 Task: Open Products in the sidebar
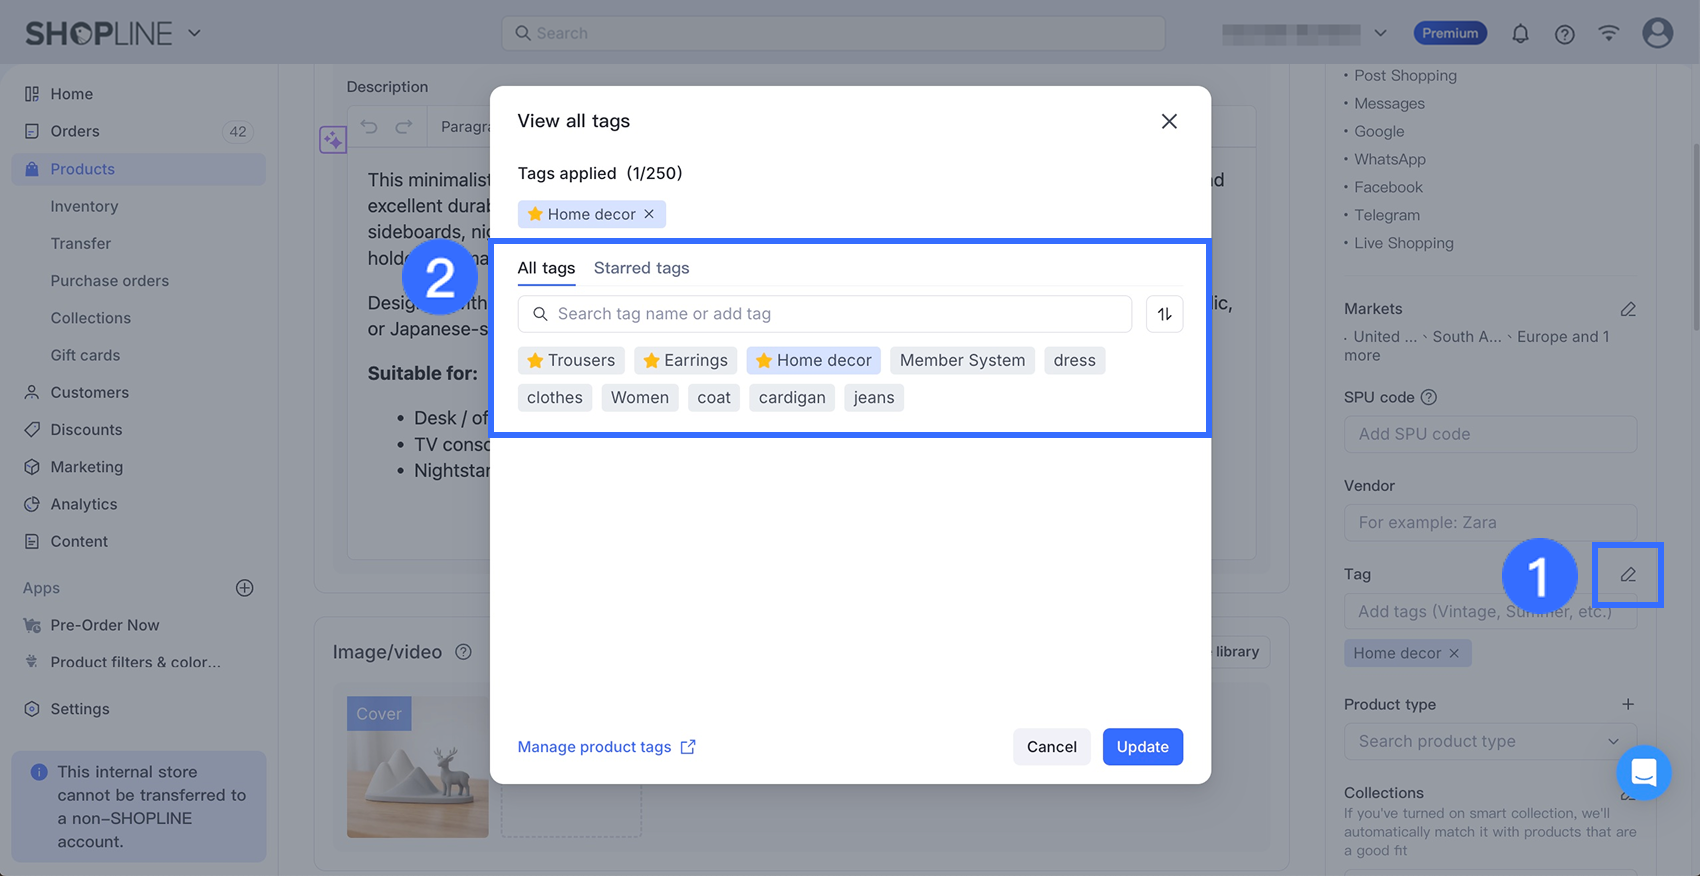[x=139, y=169]
